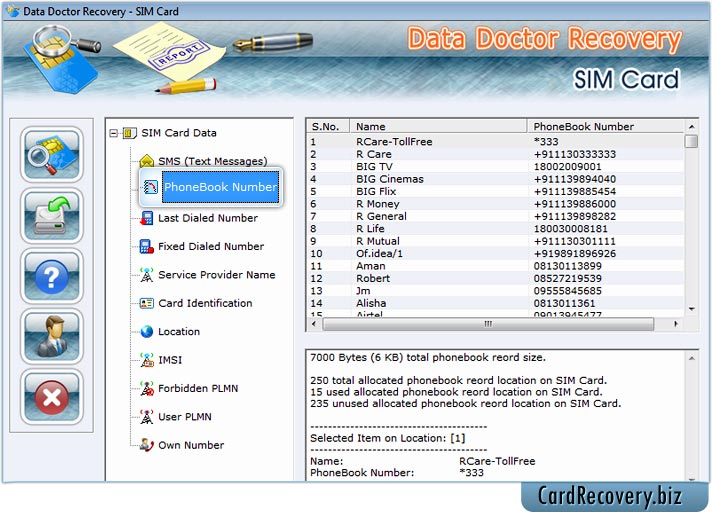Select the BIG TV contact row
Screen dimensions: 712x512
496,167
